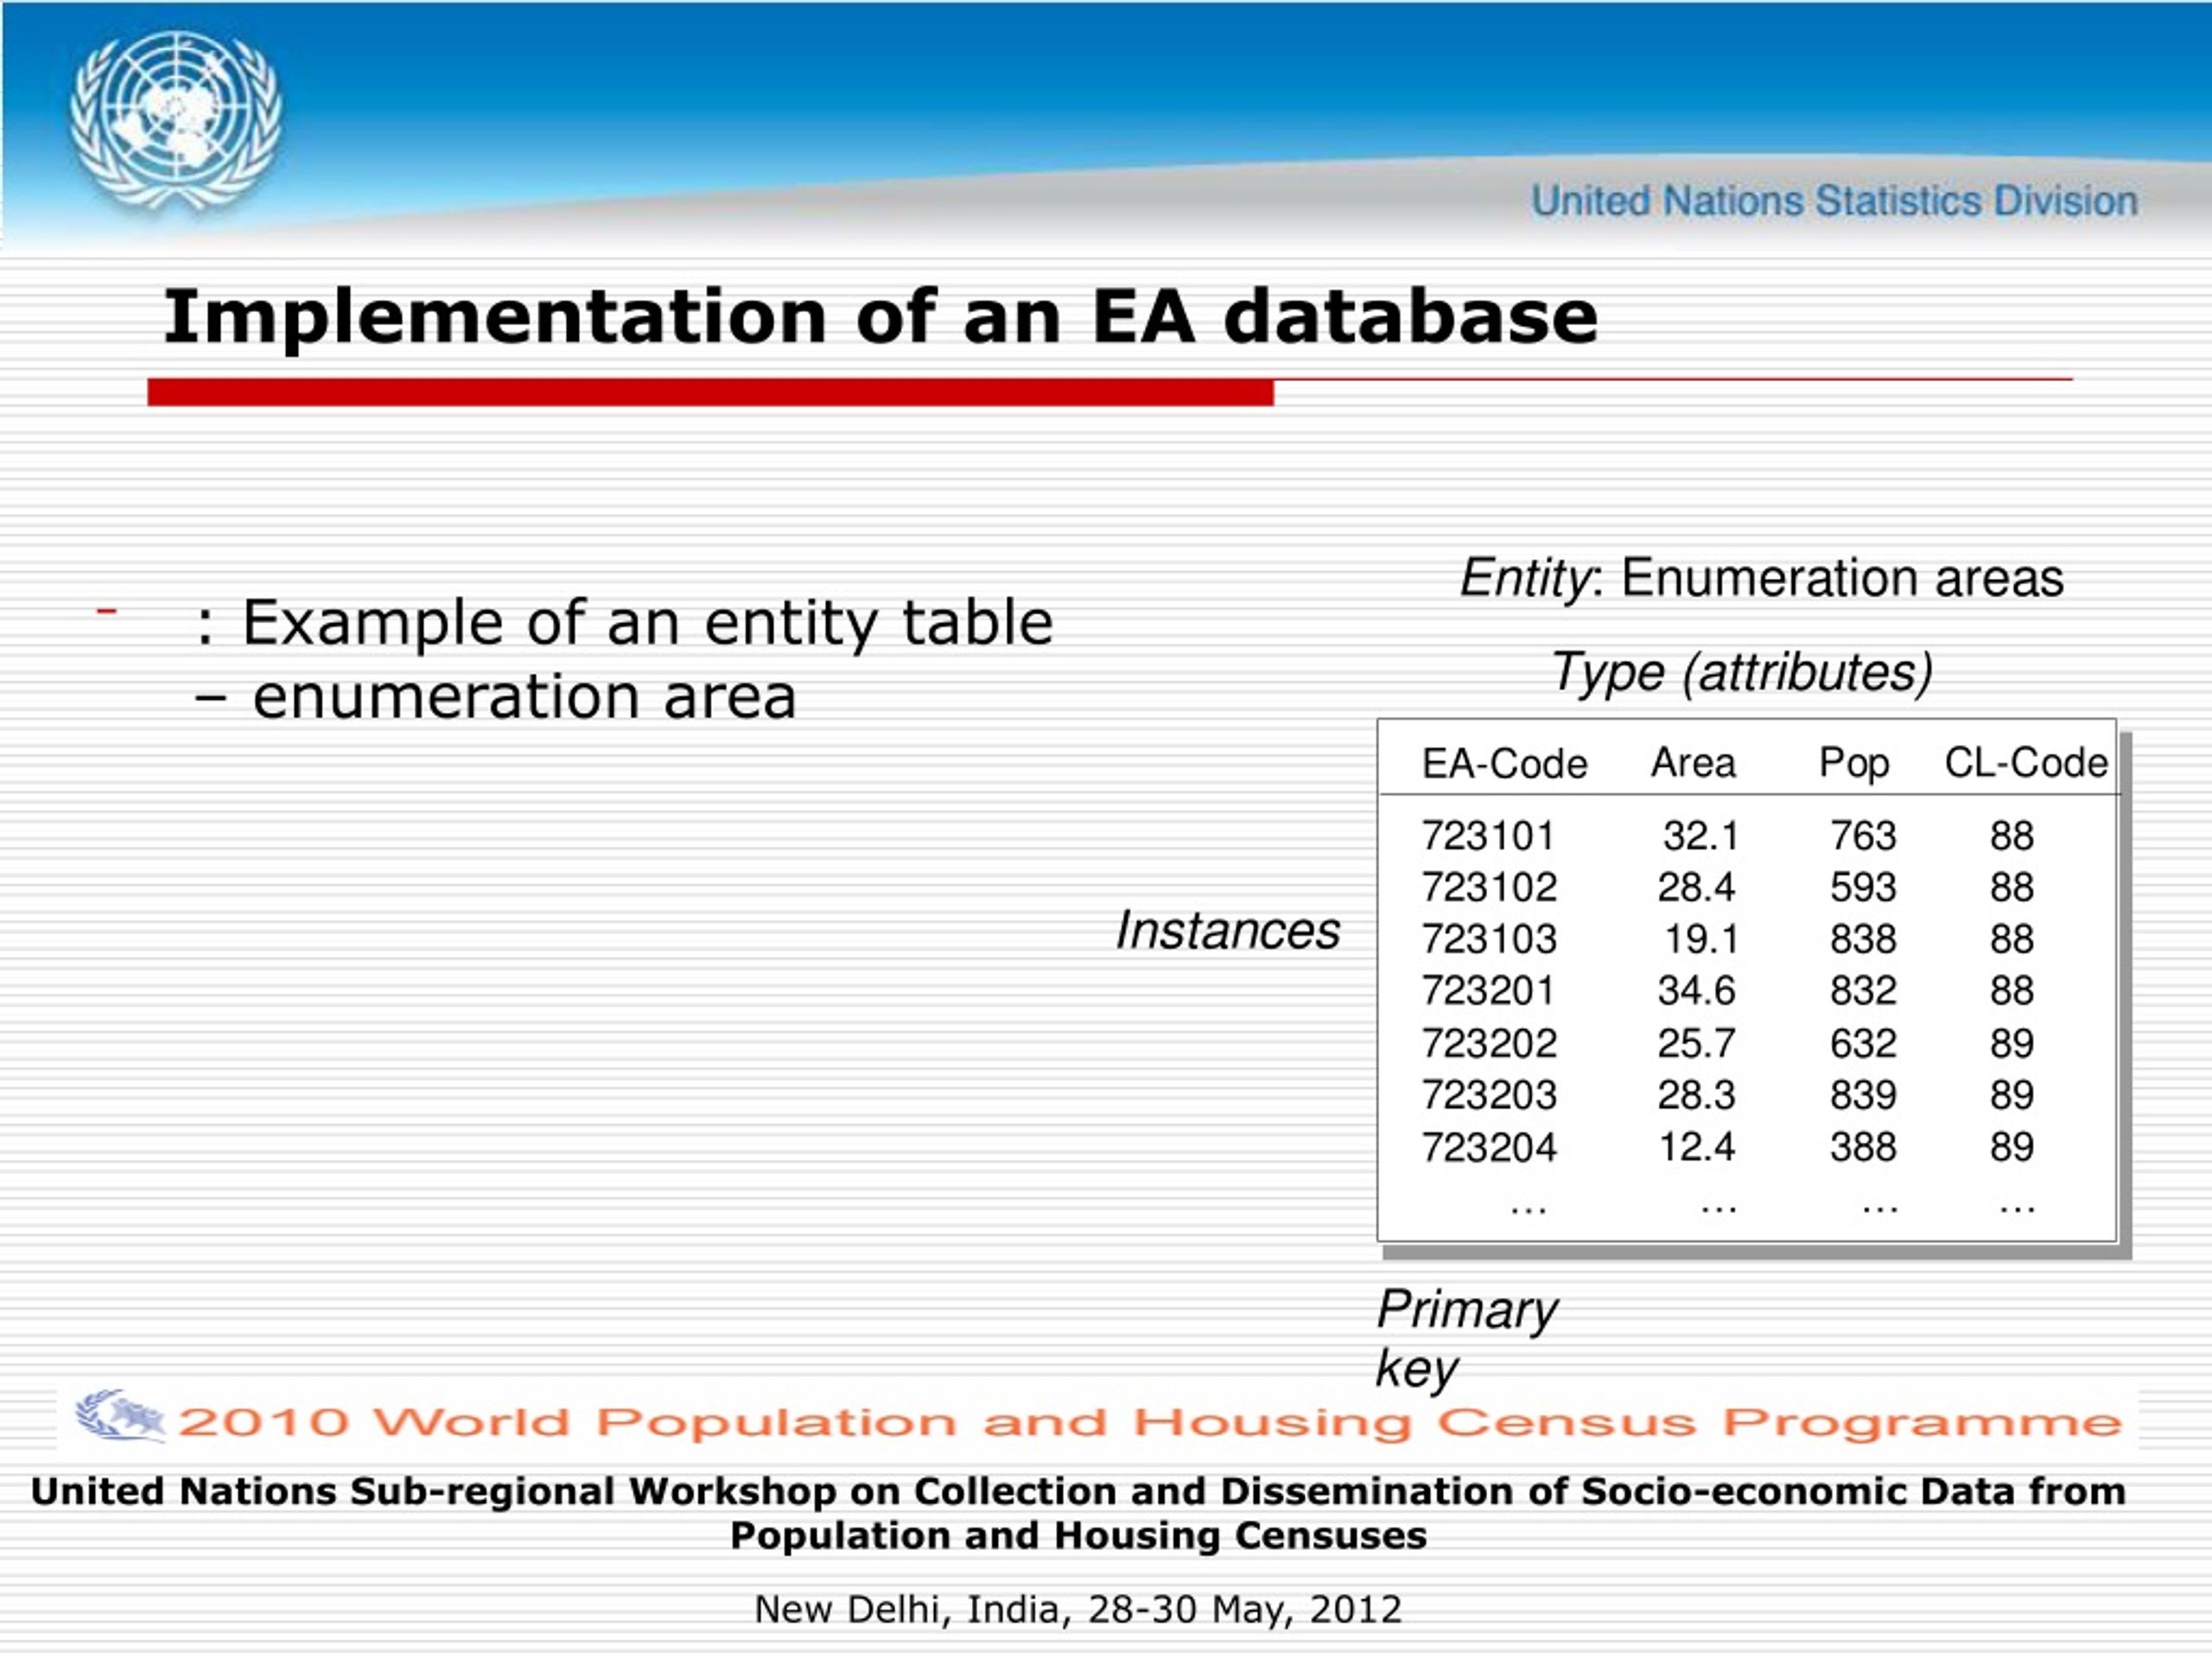Screen dimensions: 2212x1659
Task: Click CL-Code 88 in row 723201
Action: pyautogui.click(x=2012, y=991)
